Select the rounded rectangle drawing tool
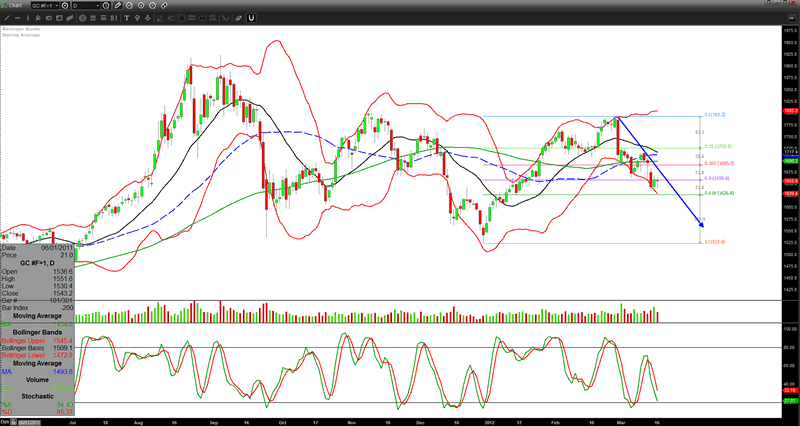 [59, 18]
